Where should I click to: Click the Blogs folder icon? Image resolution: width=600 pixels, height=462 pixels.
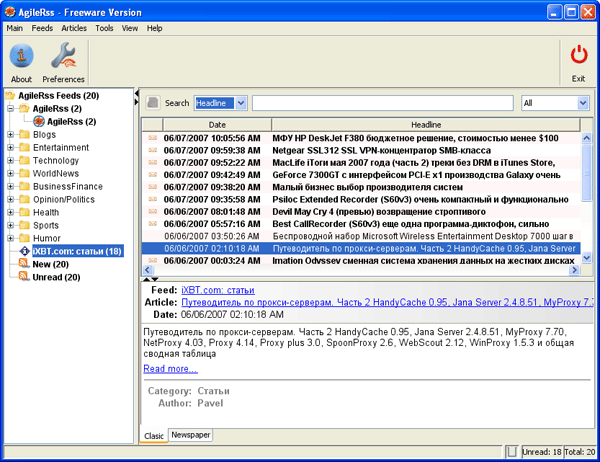(24, 134)
